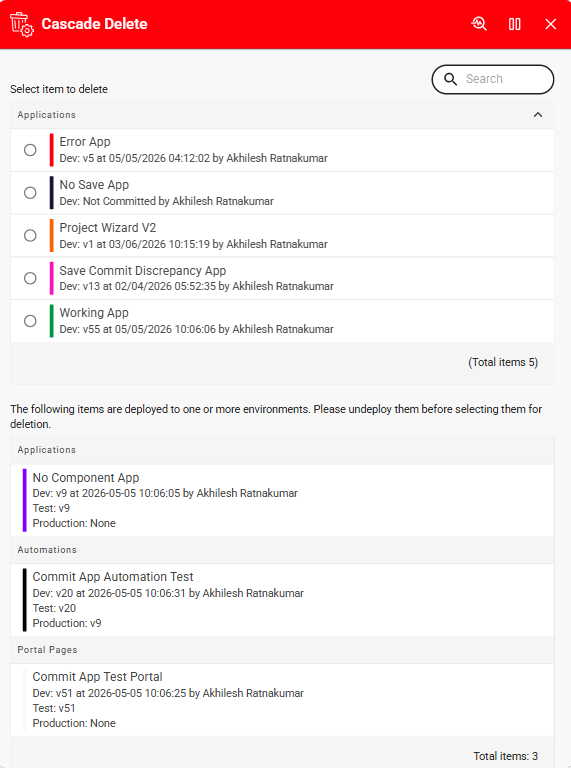Toggle the split panel view icon
Screen dimensions: 571x768
515,24
